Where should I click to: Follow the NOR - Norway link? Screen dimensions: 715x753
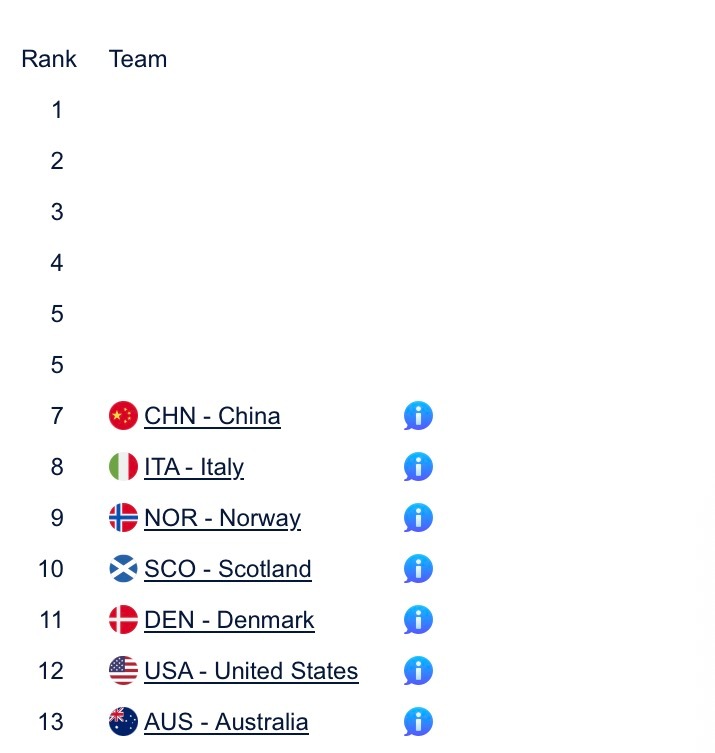click(x=222, y=518)
